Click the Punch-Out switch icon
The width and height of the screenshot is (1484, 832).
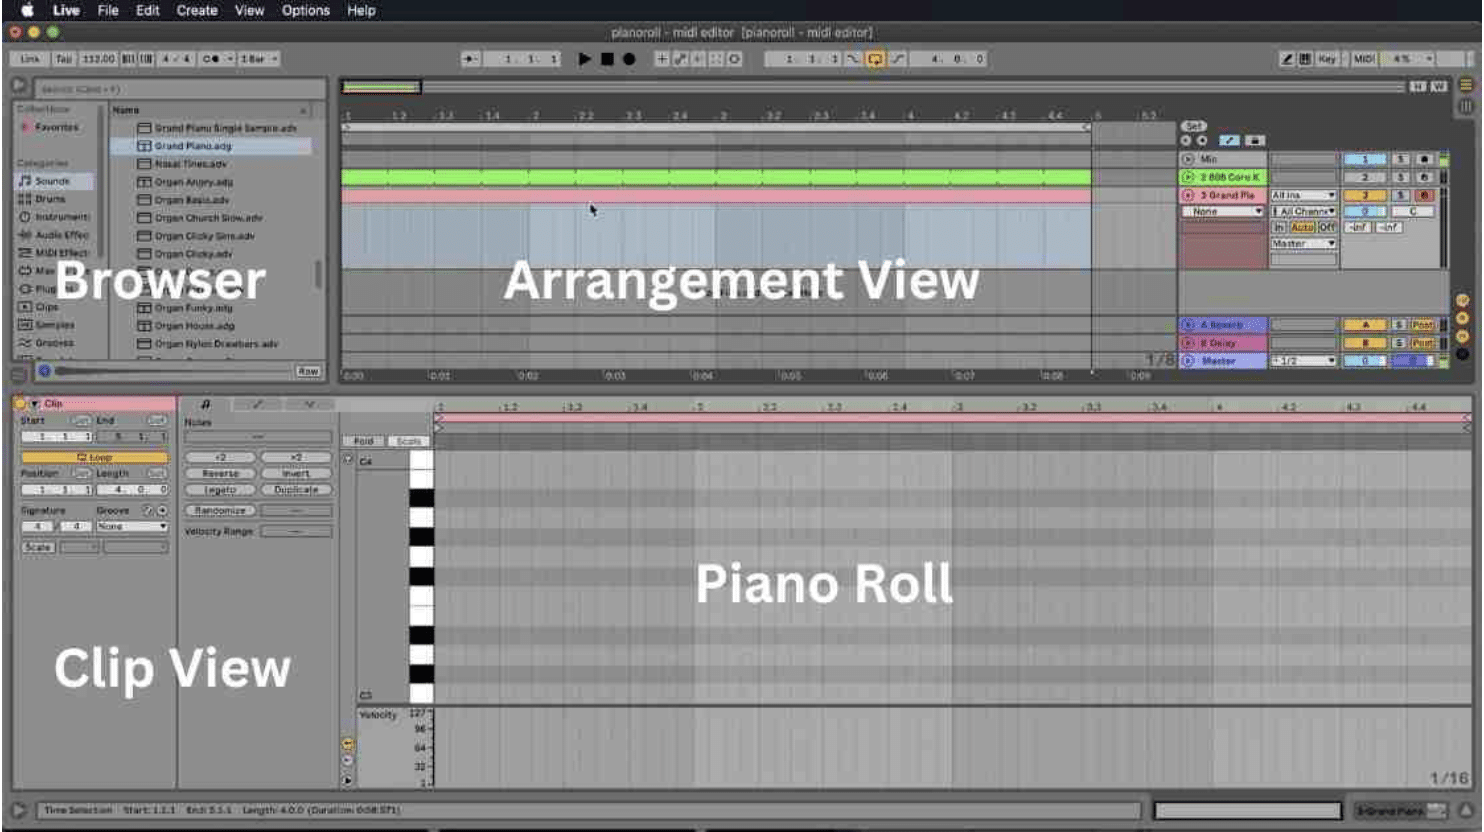[898, 59]
